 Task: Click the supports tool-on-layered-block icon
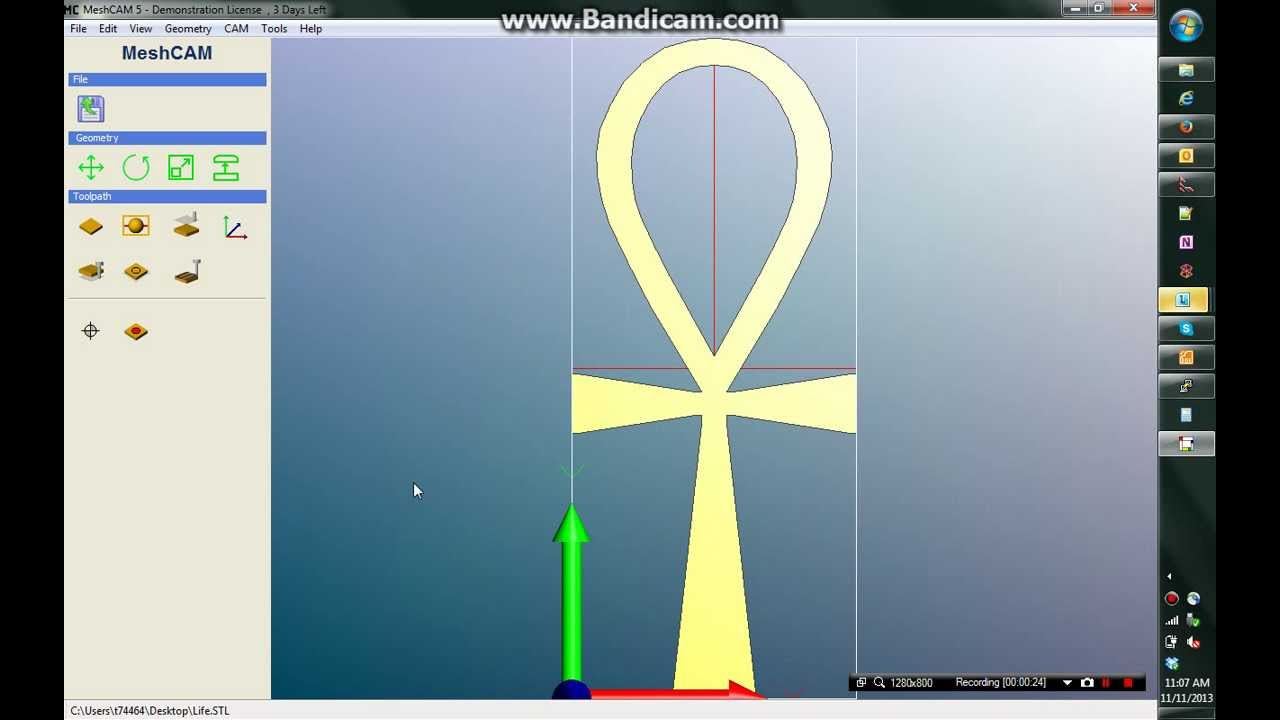tap(91, 271)
